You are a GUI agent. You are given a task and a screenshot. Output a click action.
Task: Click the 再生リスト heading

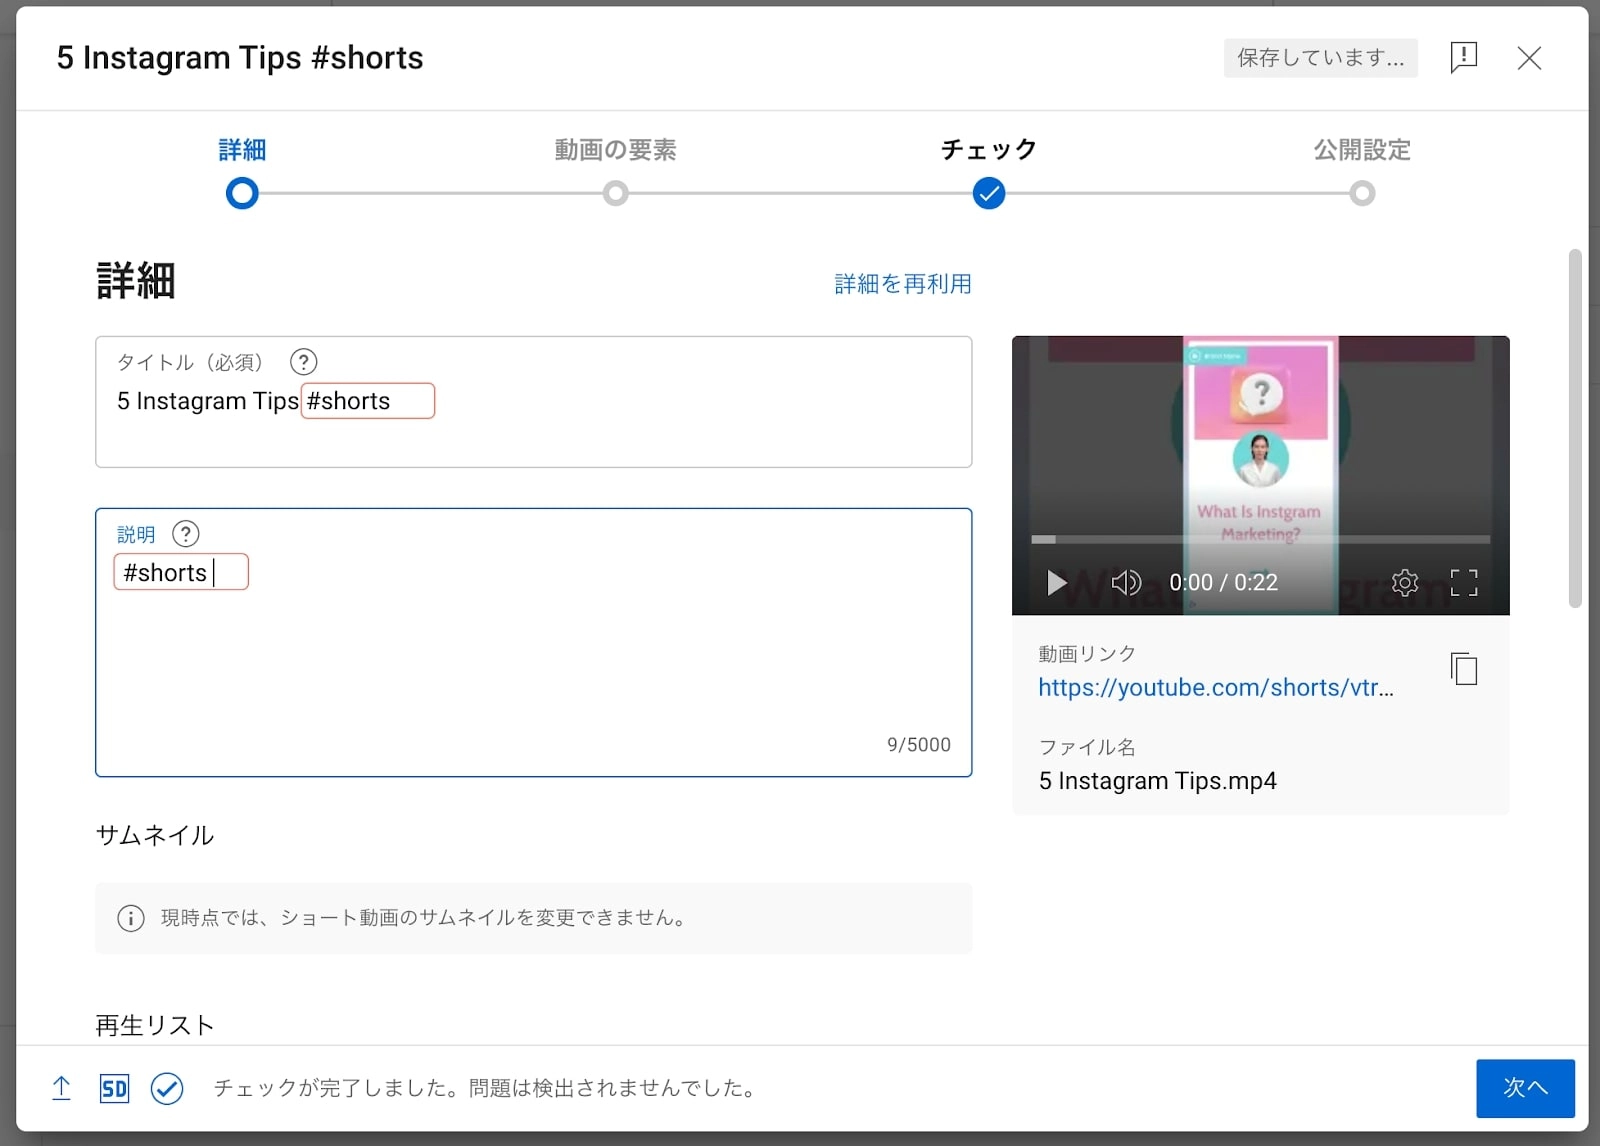point(155,1025)
